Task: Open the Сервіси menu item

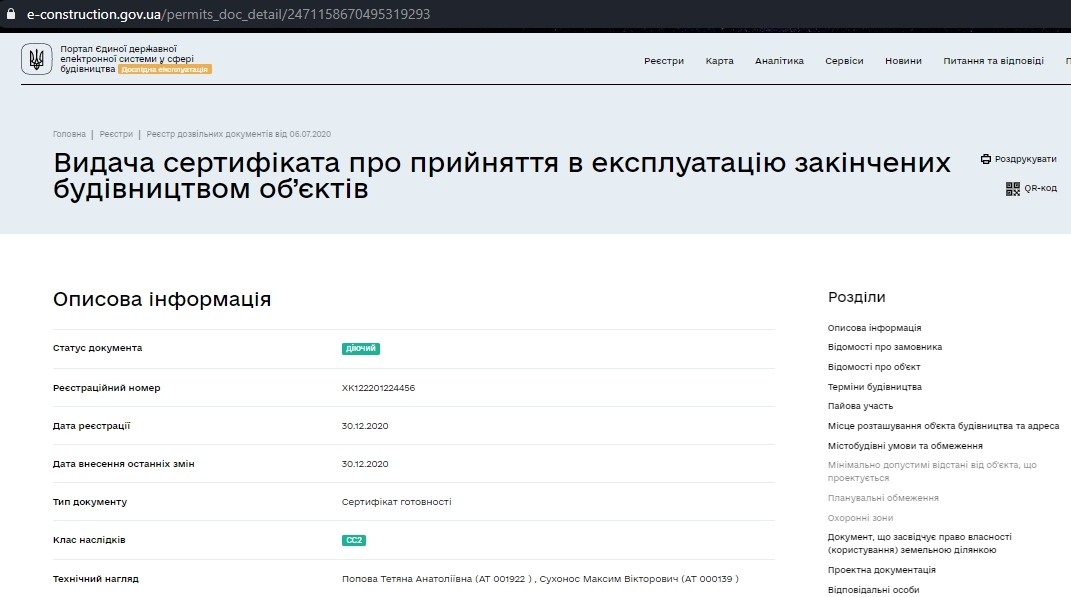Action: click(x=844, y=61)
